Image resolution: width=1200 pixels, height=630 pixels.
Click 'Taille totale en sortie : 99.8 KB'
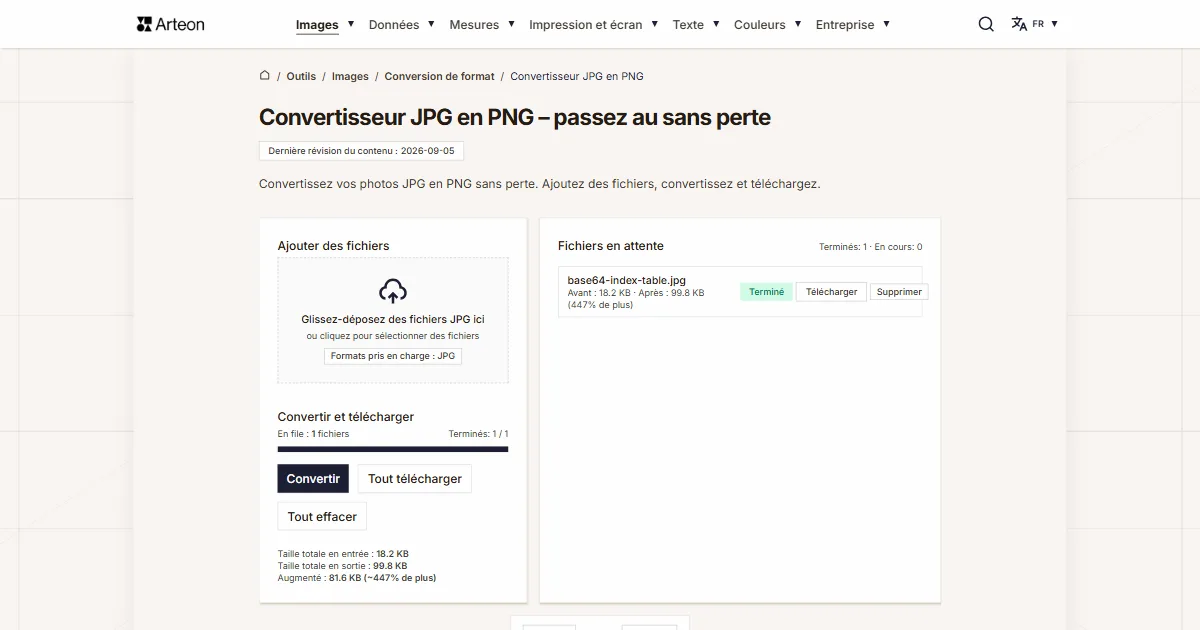(342, 566)
